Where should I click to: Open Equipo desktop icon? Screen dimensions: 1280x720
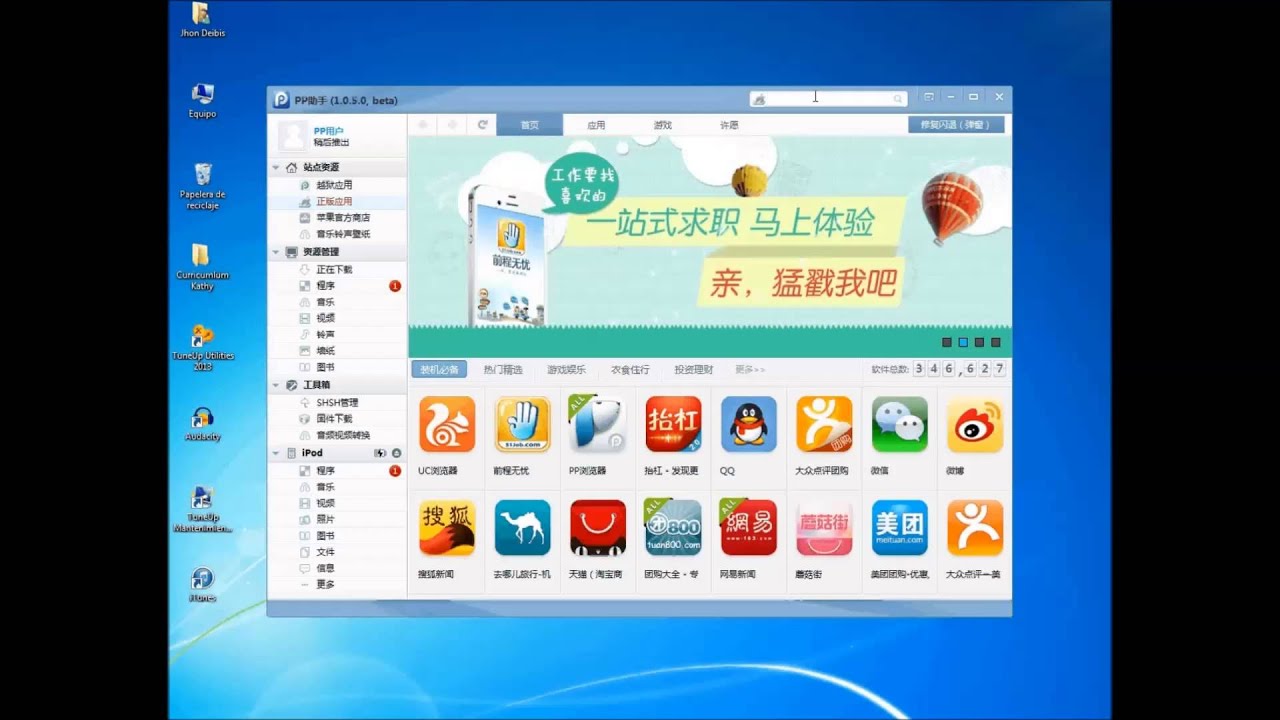(x=202, y=100)
